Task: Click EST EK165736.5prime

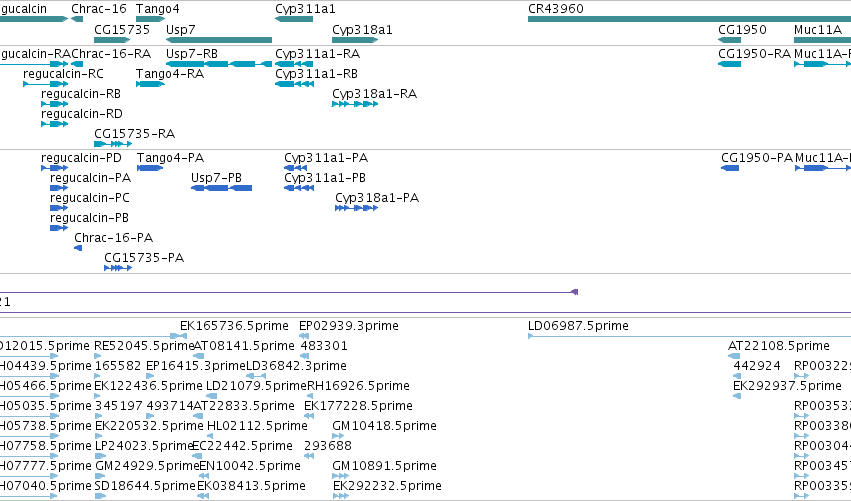Action: pyautogui.click(x=234, y=325)
